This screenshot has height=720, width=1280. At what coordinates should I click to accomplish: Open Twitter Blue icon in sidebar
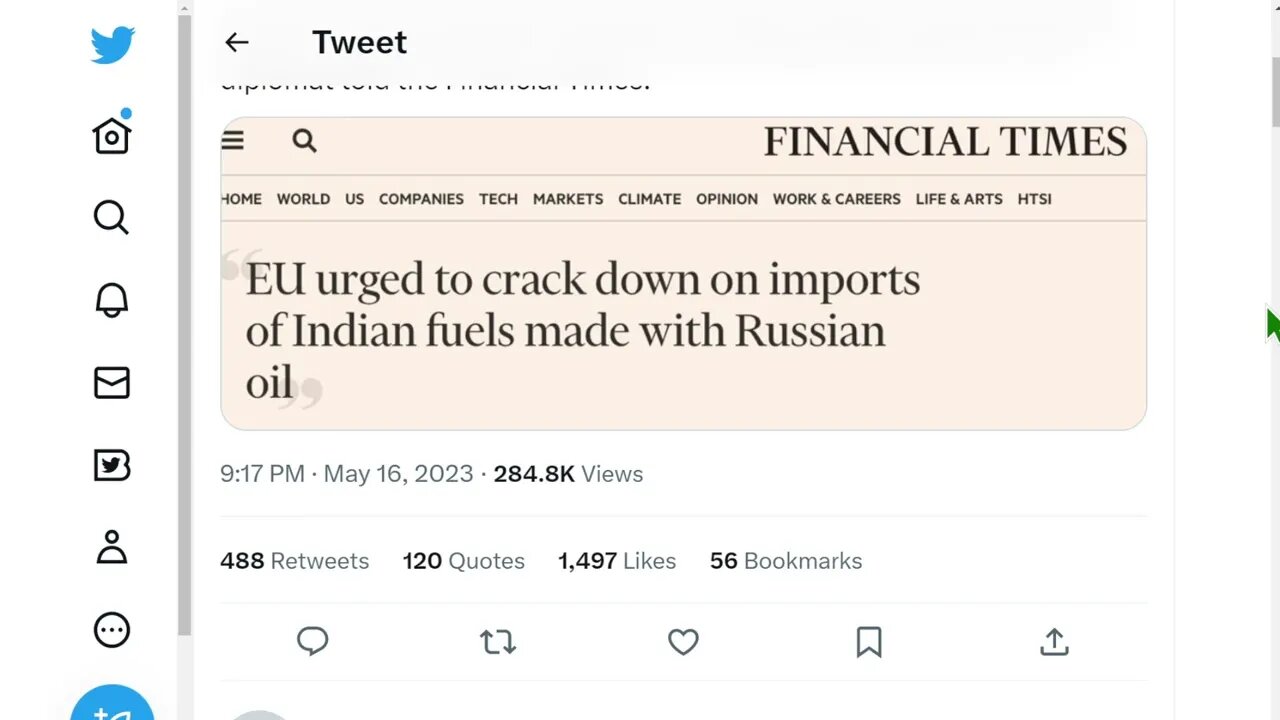click(112, 466)
